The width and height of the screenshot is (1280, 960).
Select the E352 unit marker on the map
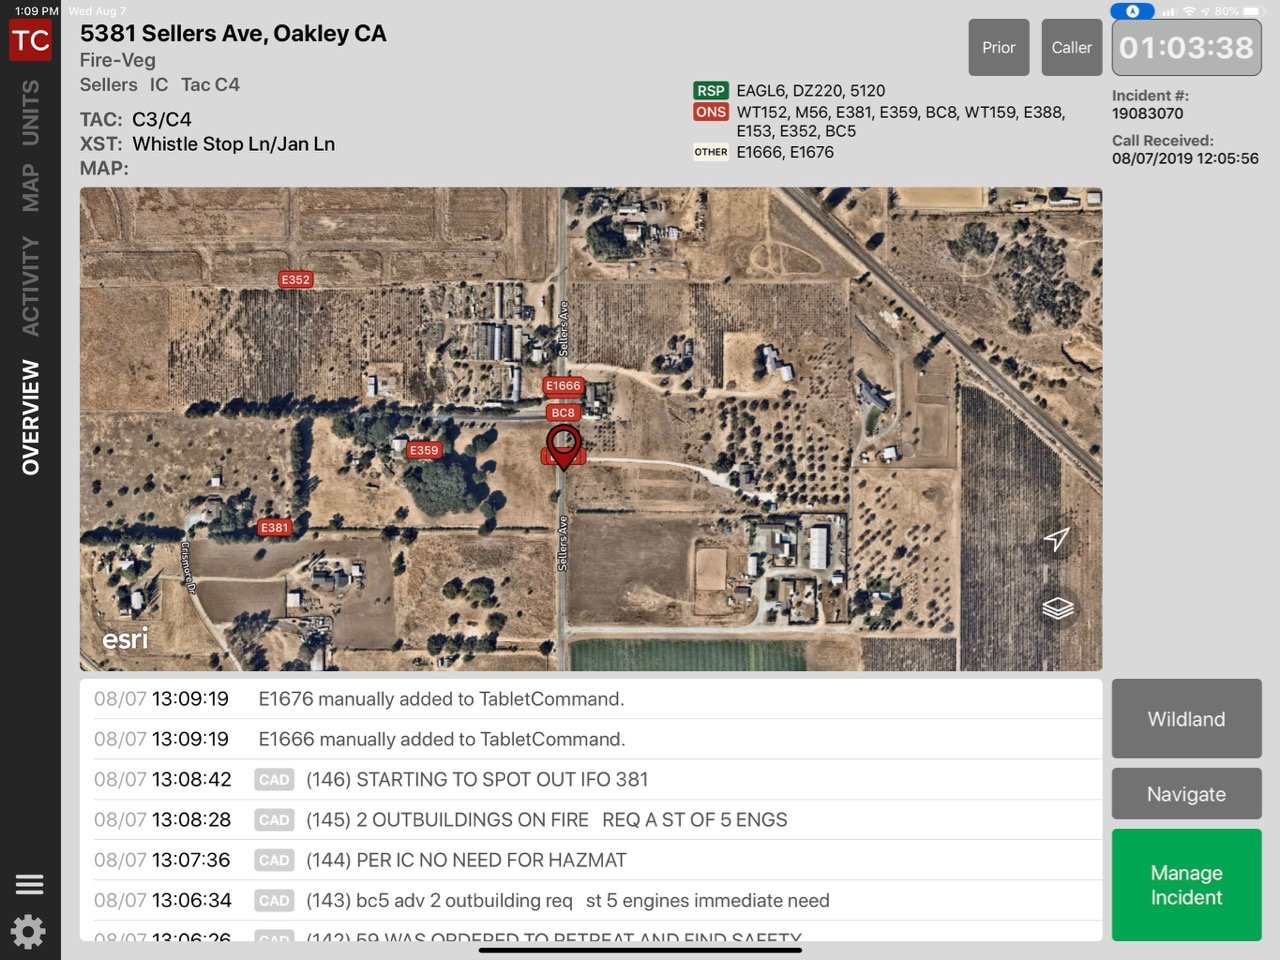pos(294,280)
